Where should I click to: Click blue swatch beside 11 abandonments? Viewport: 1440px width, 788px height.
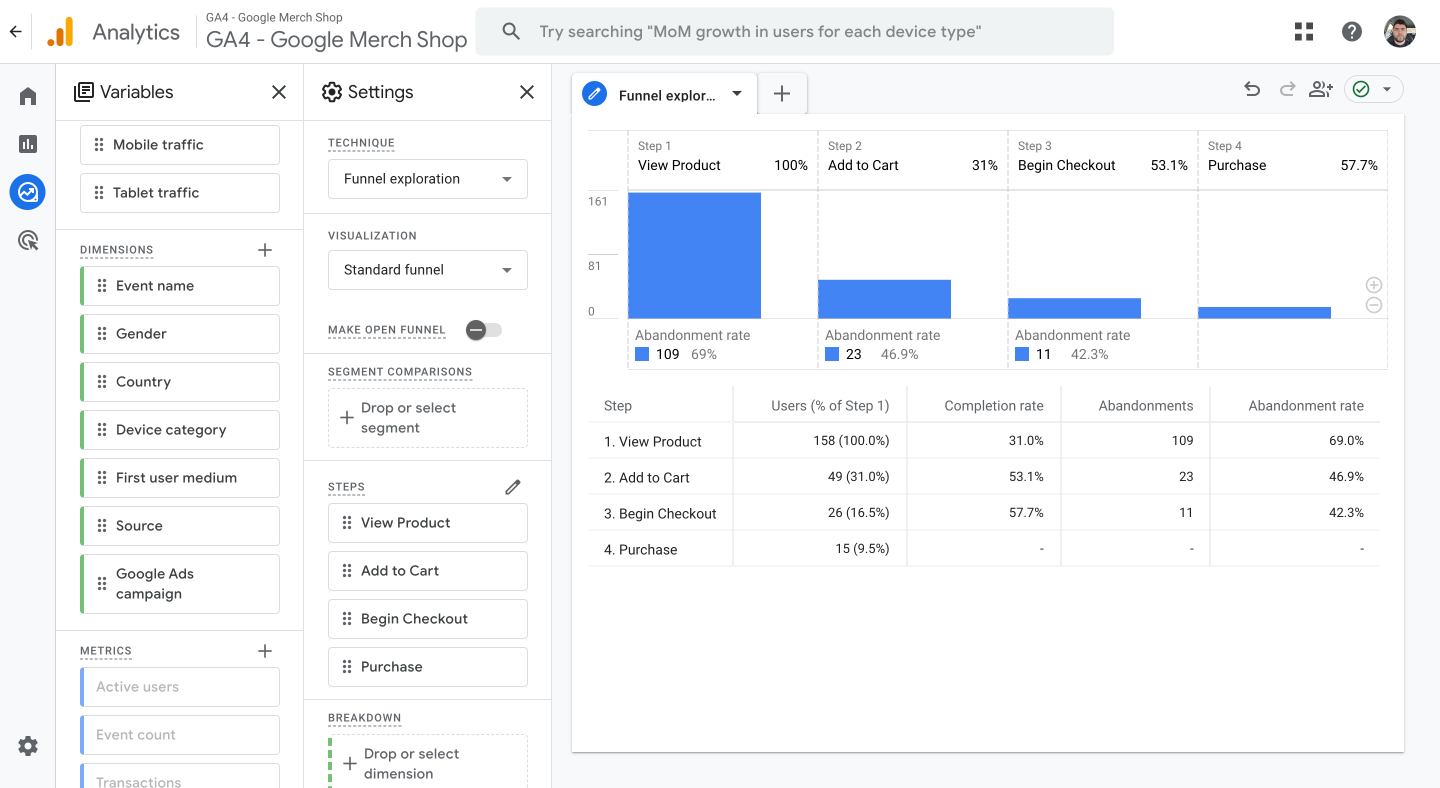[1022, 354]
